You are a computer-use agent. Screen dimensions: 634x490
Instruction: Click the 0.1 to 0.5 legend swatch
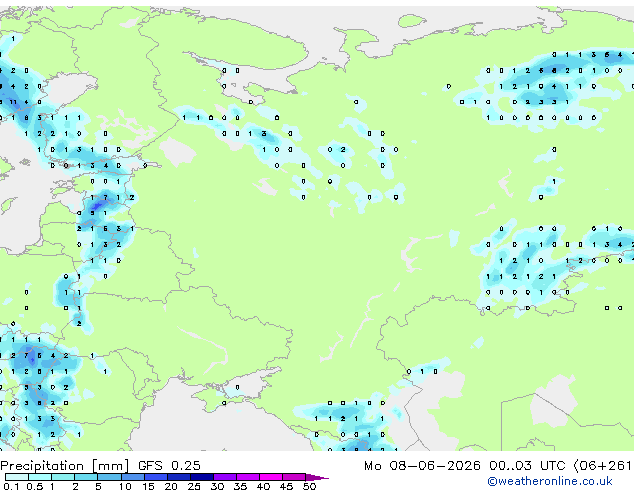[x=17, y=477]
